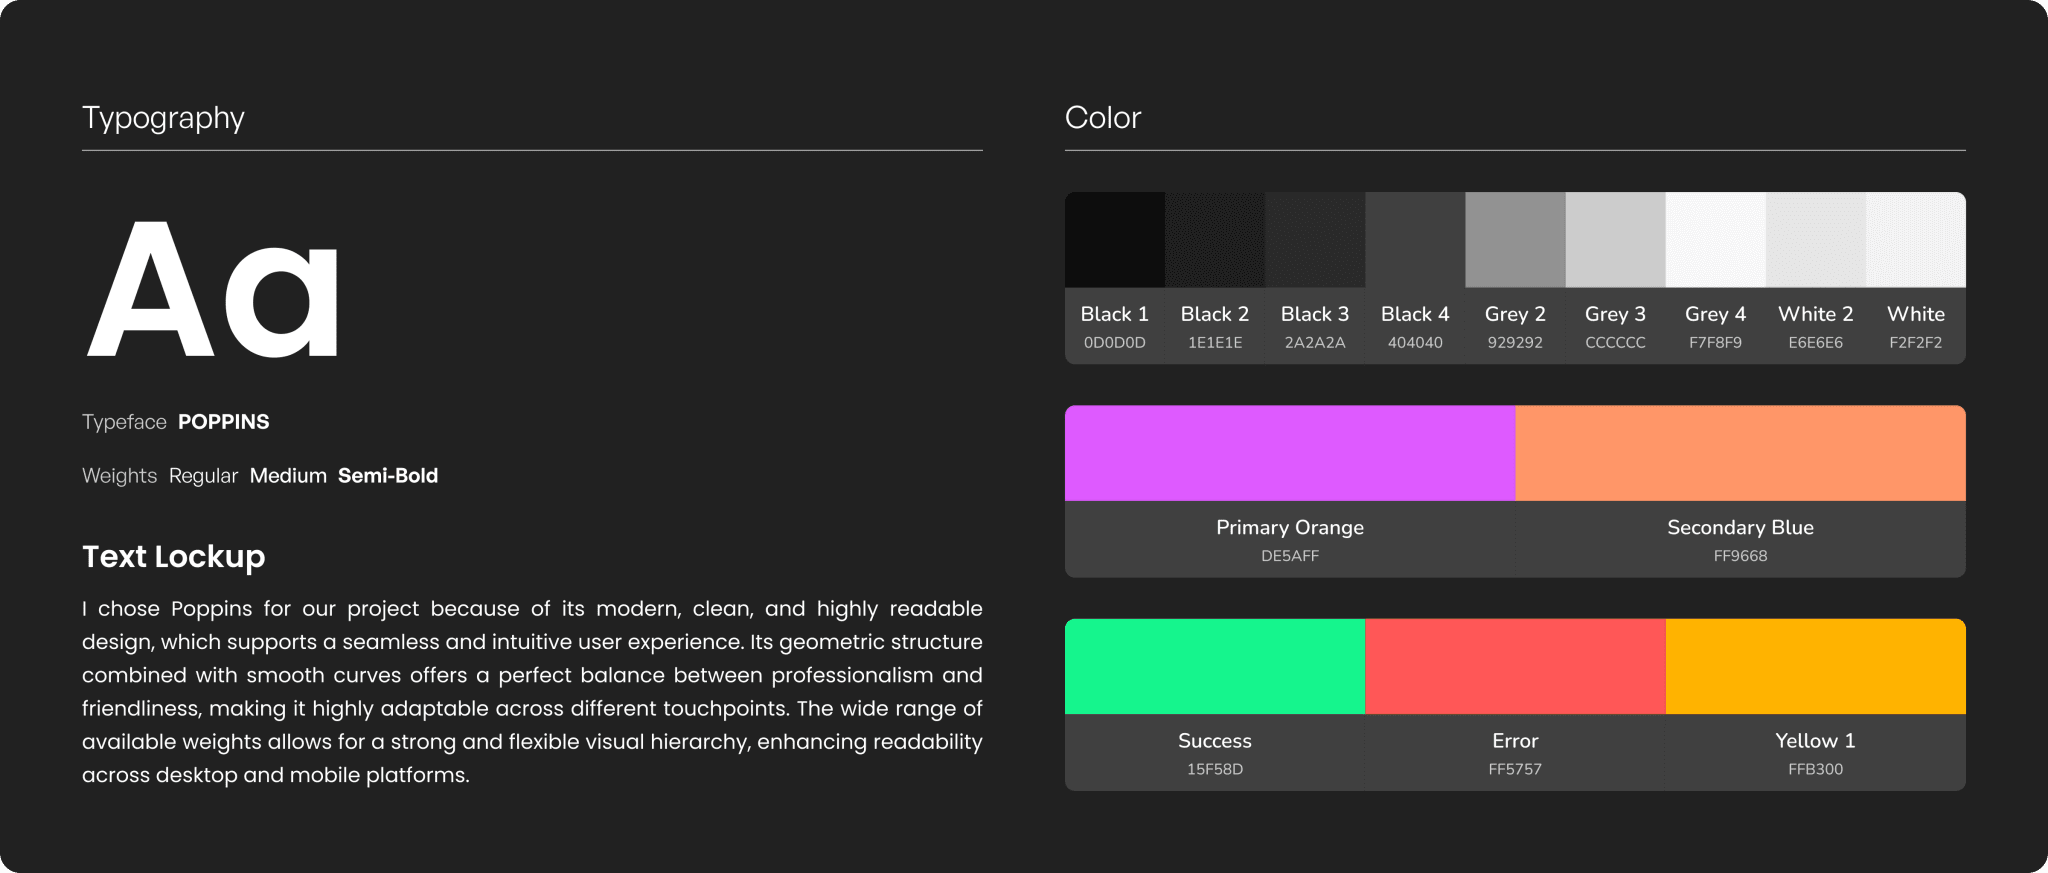Image resolution: width=2048 pixels, height=873 pixels.
Task: Choose the Yellow 1 color swatch
Action: (1815, 666)
